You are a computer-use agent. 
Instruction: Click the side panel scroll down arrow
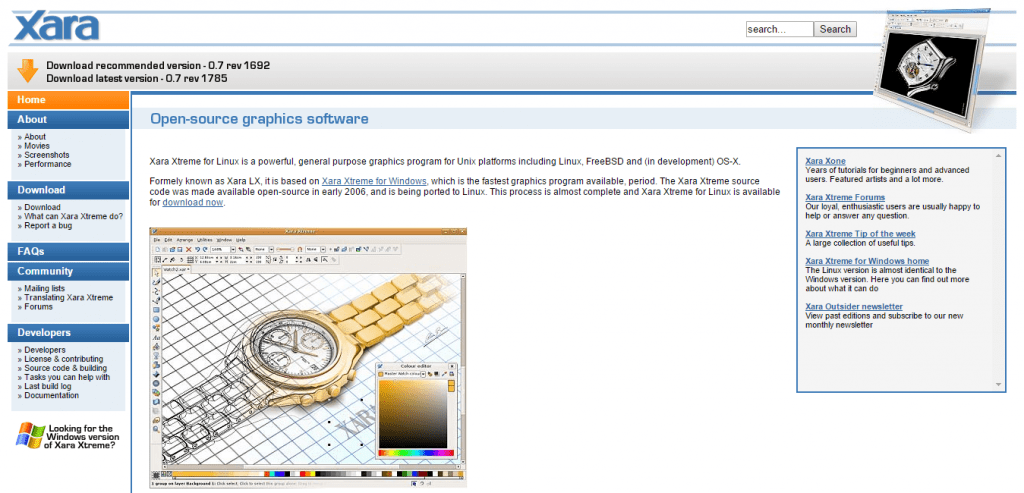(999, 385)
